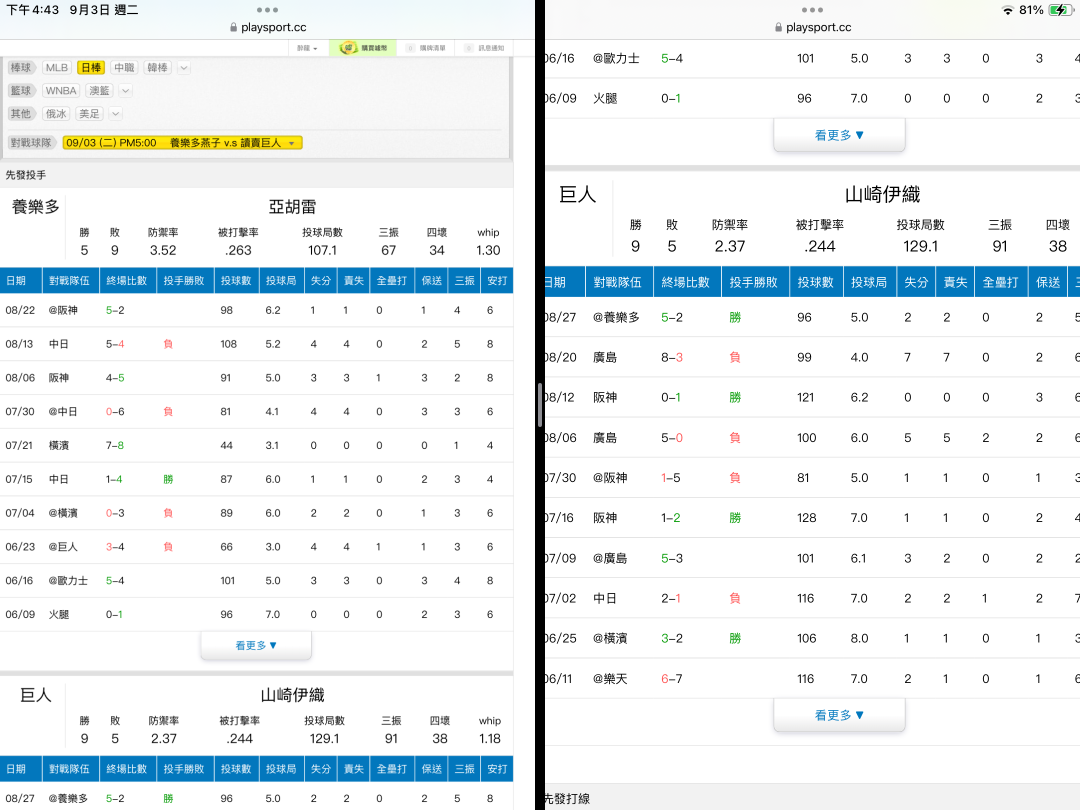
Task: Choose the 俄冰 league tab
Action: pos(56,114)
